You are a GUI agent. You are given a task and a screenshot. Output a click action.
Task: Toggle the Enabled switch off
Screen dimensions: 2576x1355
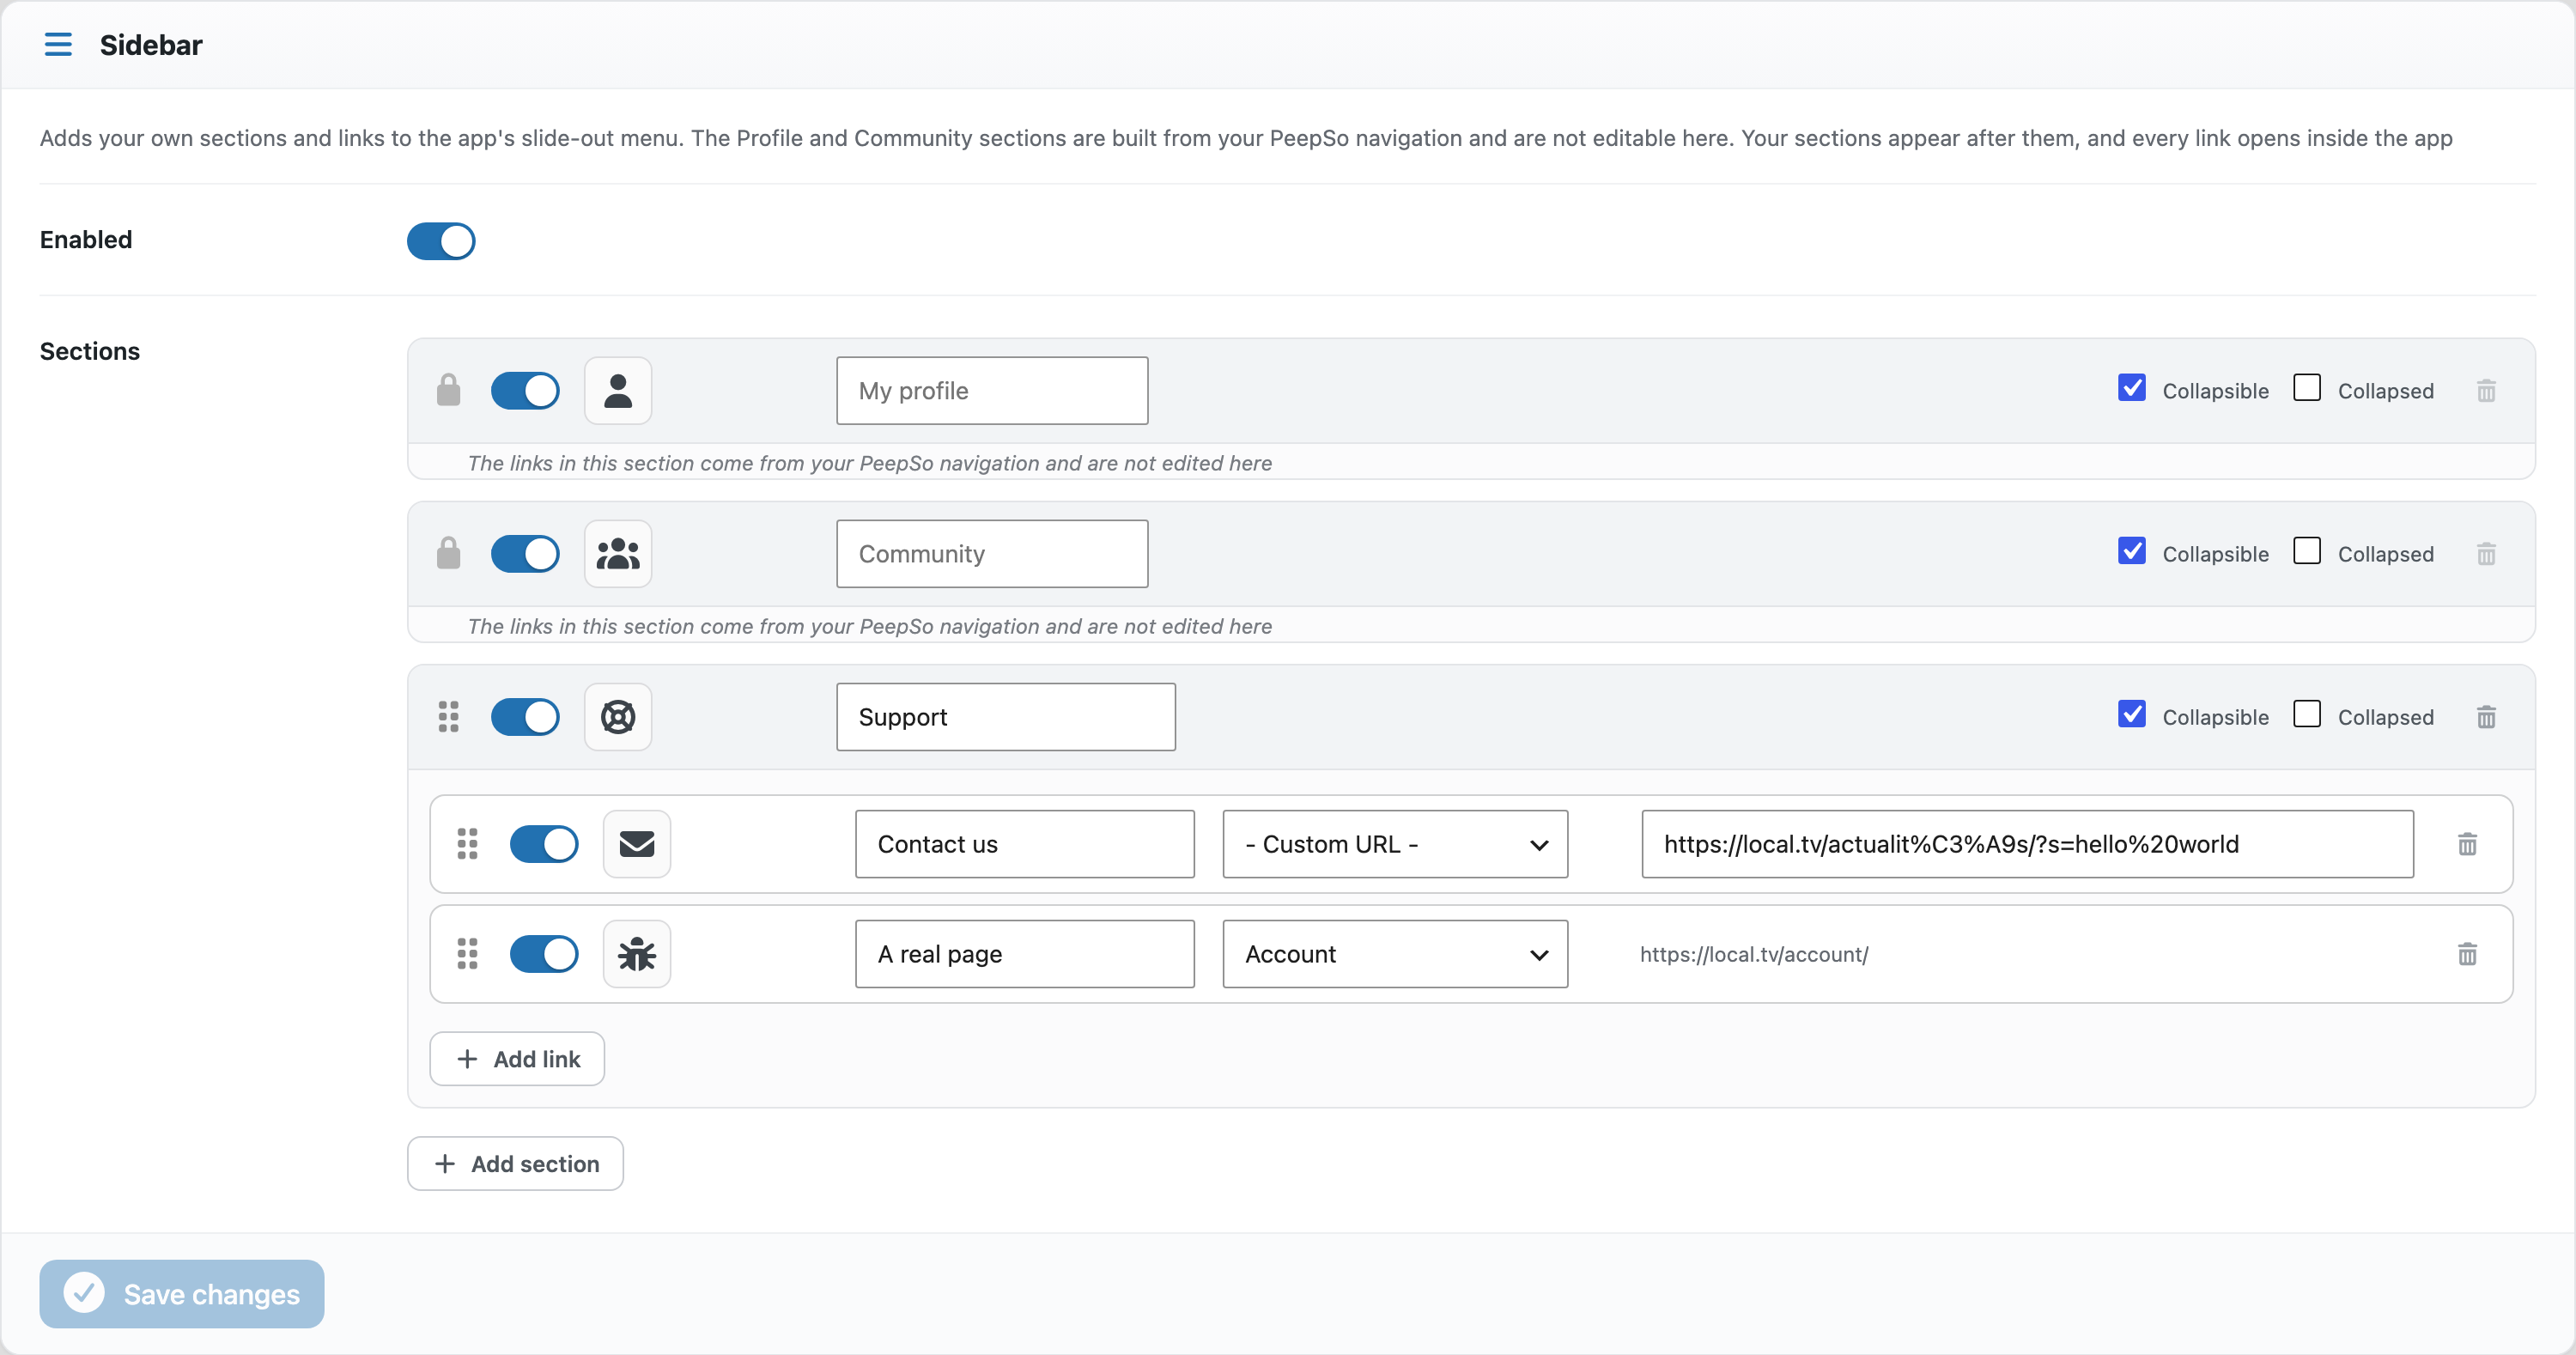441,241
